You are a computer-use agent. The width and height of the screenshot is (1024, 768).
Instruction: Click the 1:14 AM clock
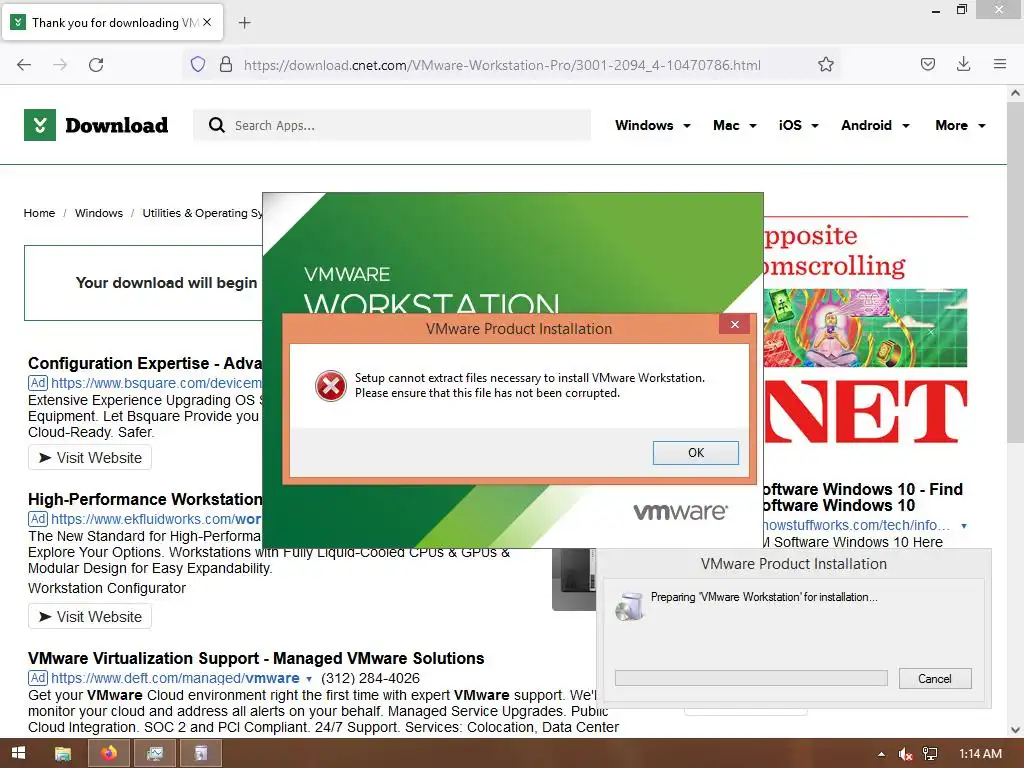[x=980, y=754]
